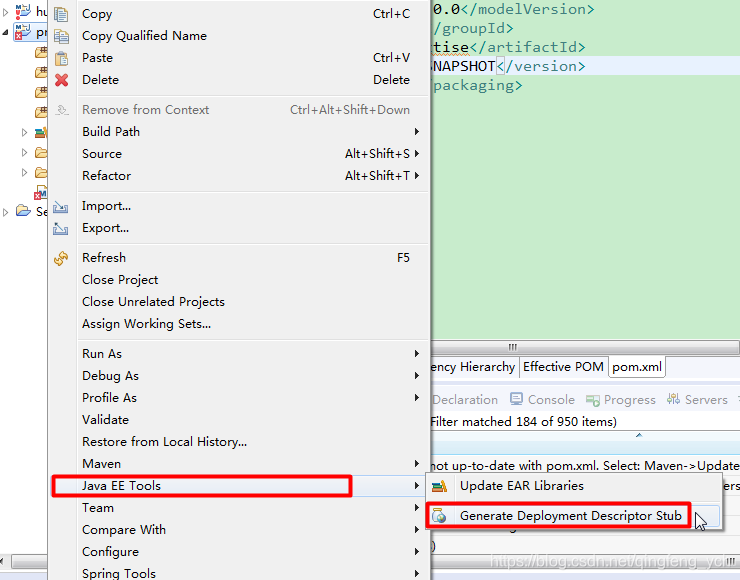This screenshot has height=580, width=740.
Task: Click the problems column sort arrow
Action: pos(639,435)
